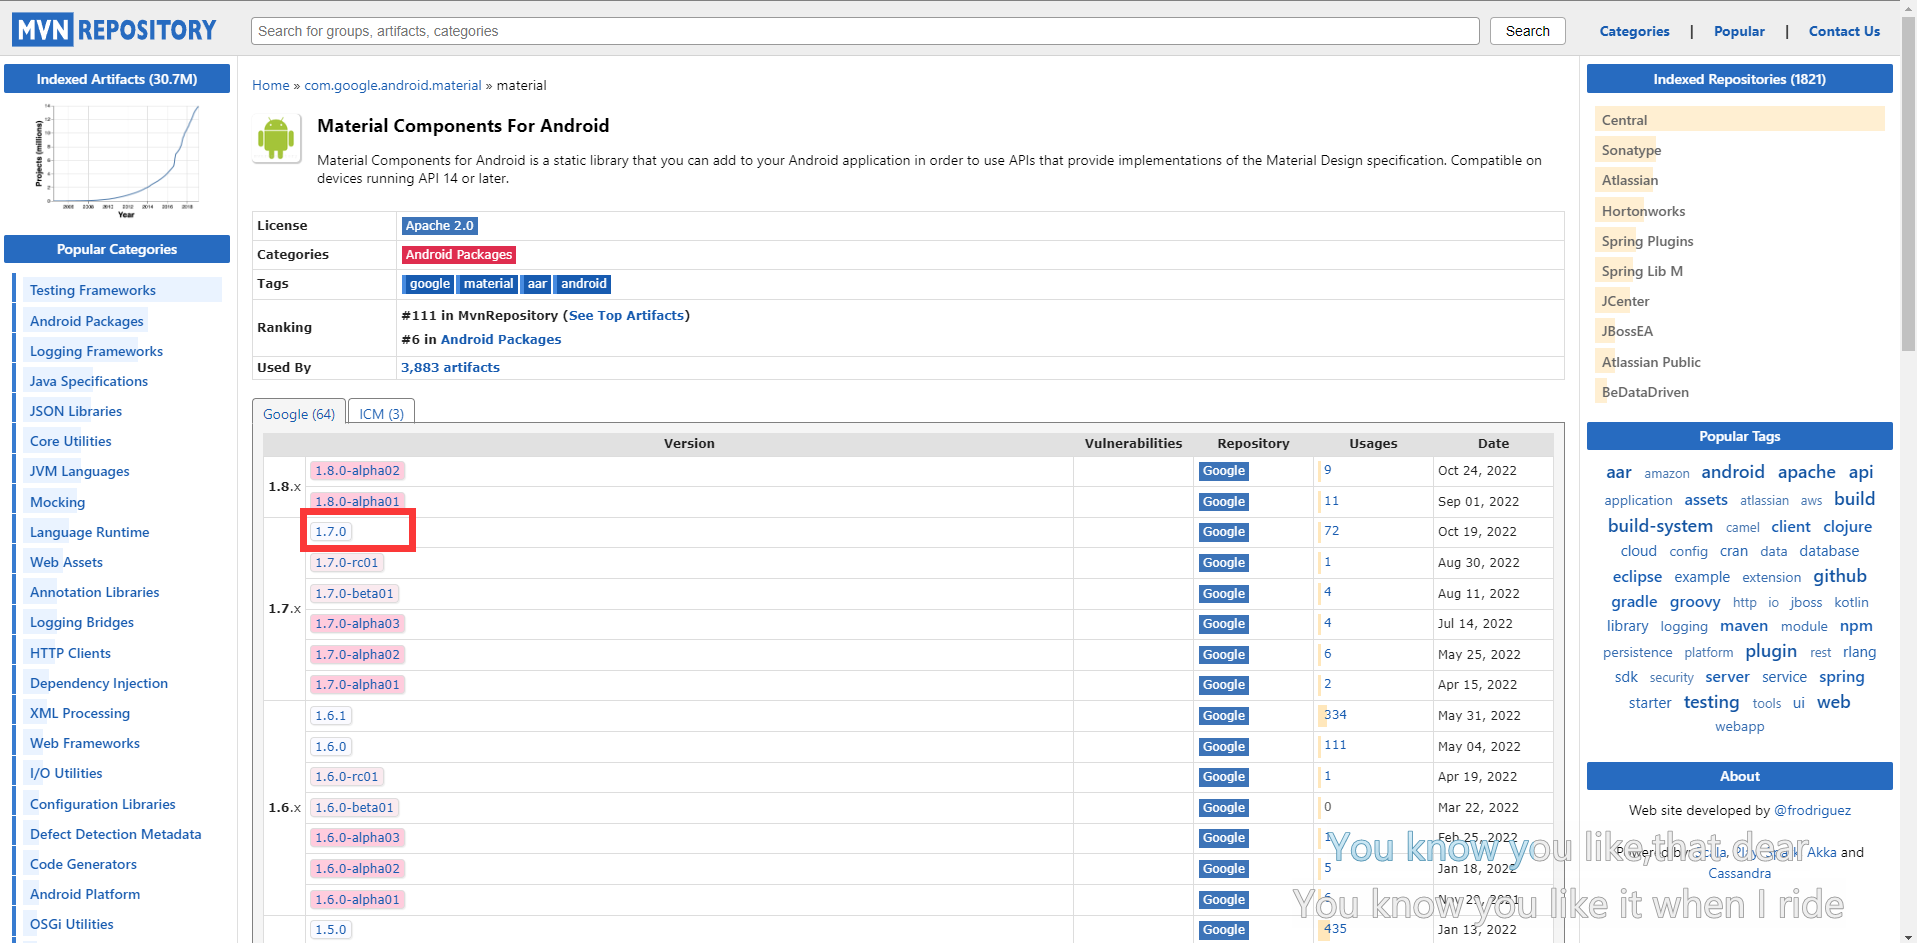Click the red Android Packages category badge
1917x943 pixels.
[458, 255]
